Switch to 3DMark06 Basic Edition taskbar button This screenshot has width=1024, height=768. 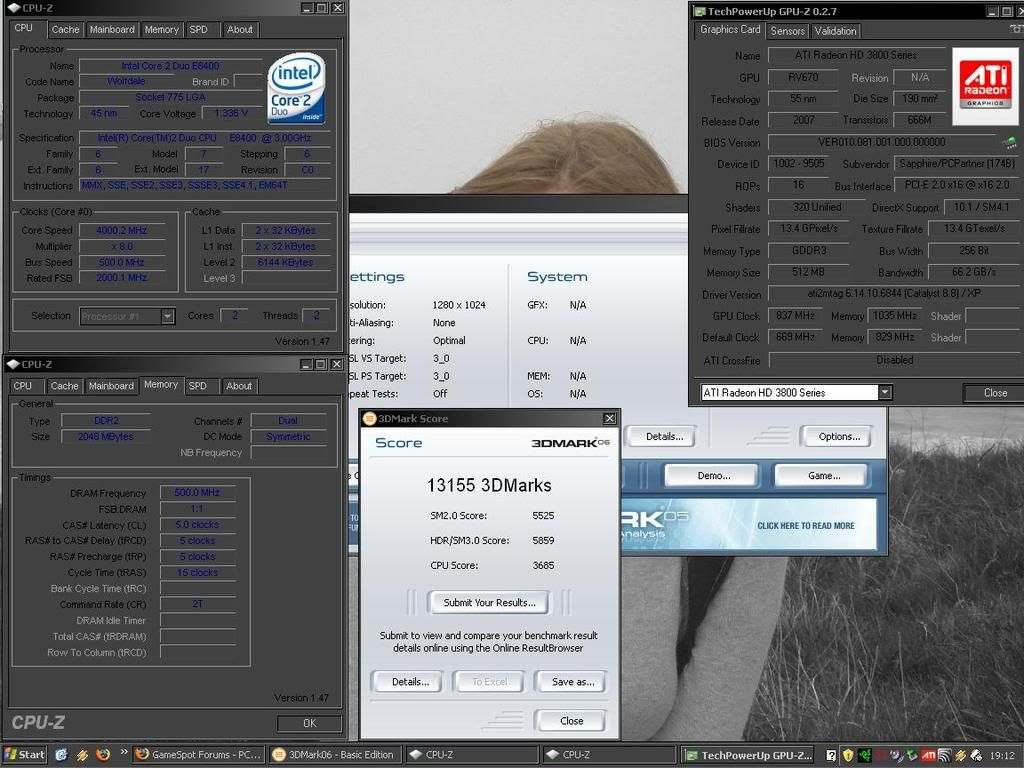[x=334, y=755]
